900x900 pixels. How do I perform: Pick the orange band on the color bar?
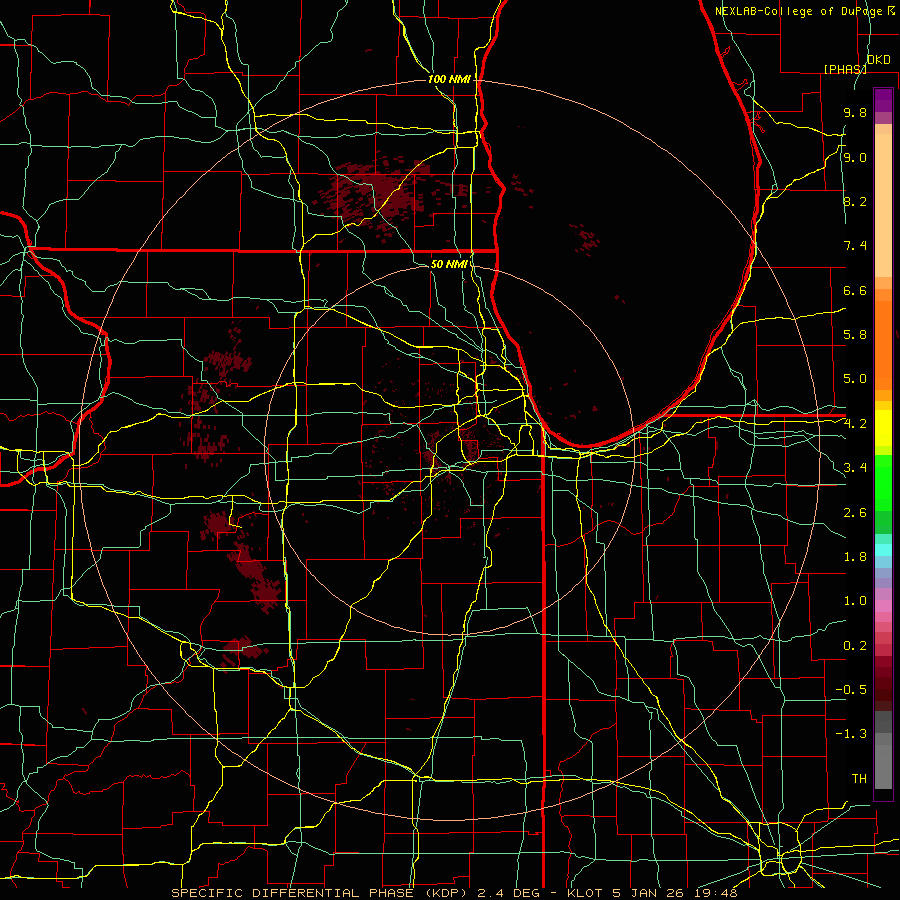[883, 346]
